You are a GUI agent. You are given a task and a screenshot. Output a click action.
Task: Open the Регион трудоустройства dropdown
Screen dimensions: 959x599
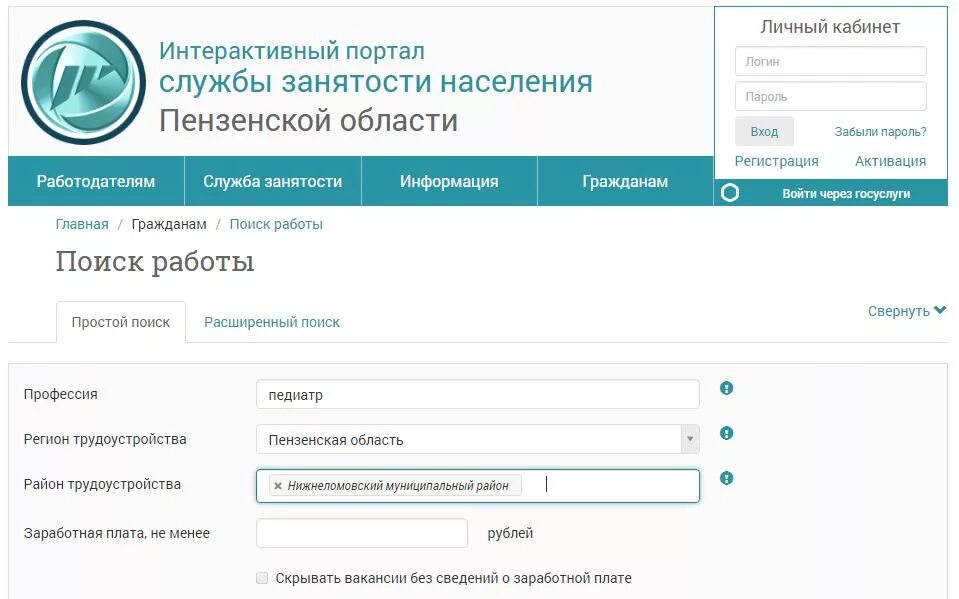tap(689, 438)
